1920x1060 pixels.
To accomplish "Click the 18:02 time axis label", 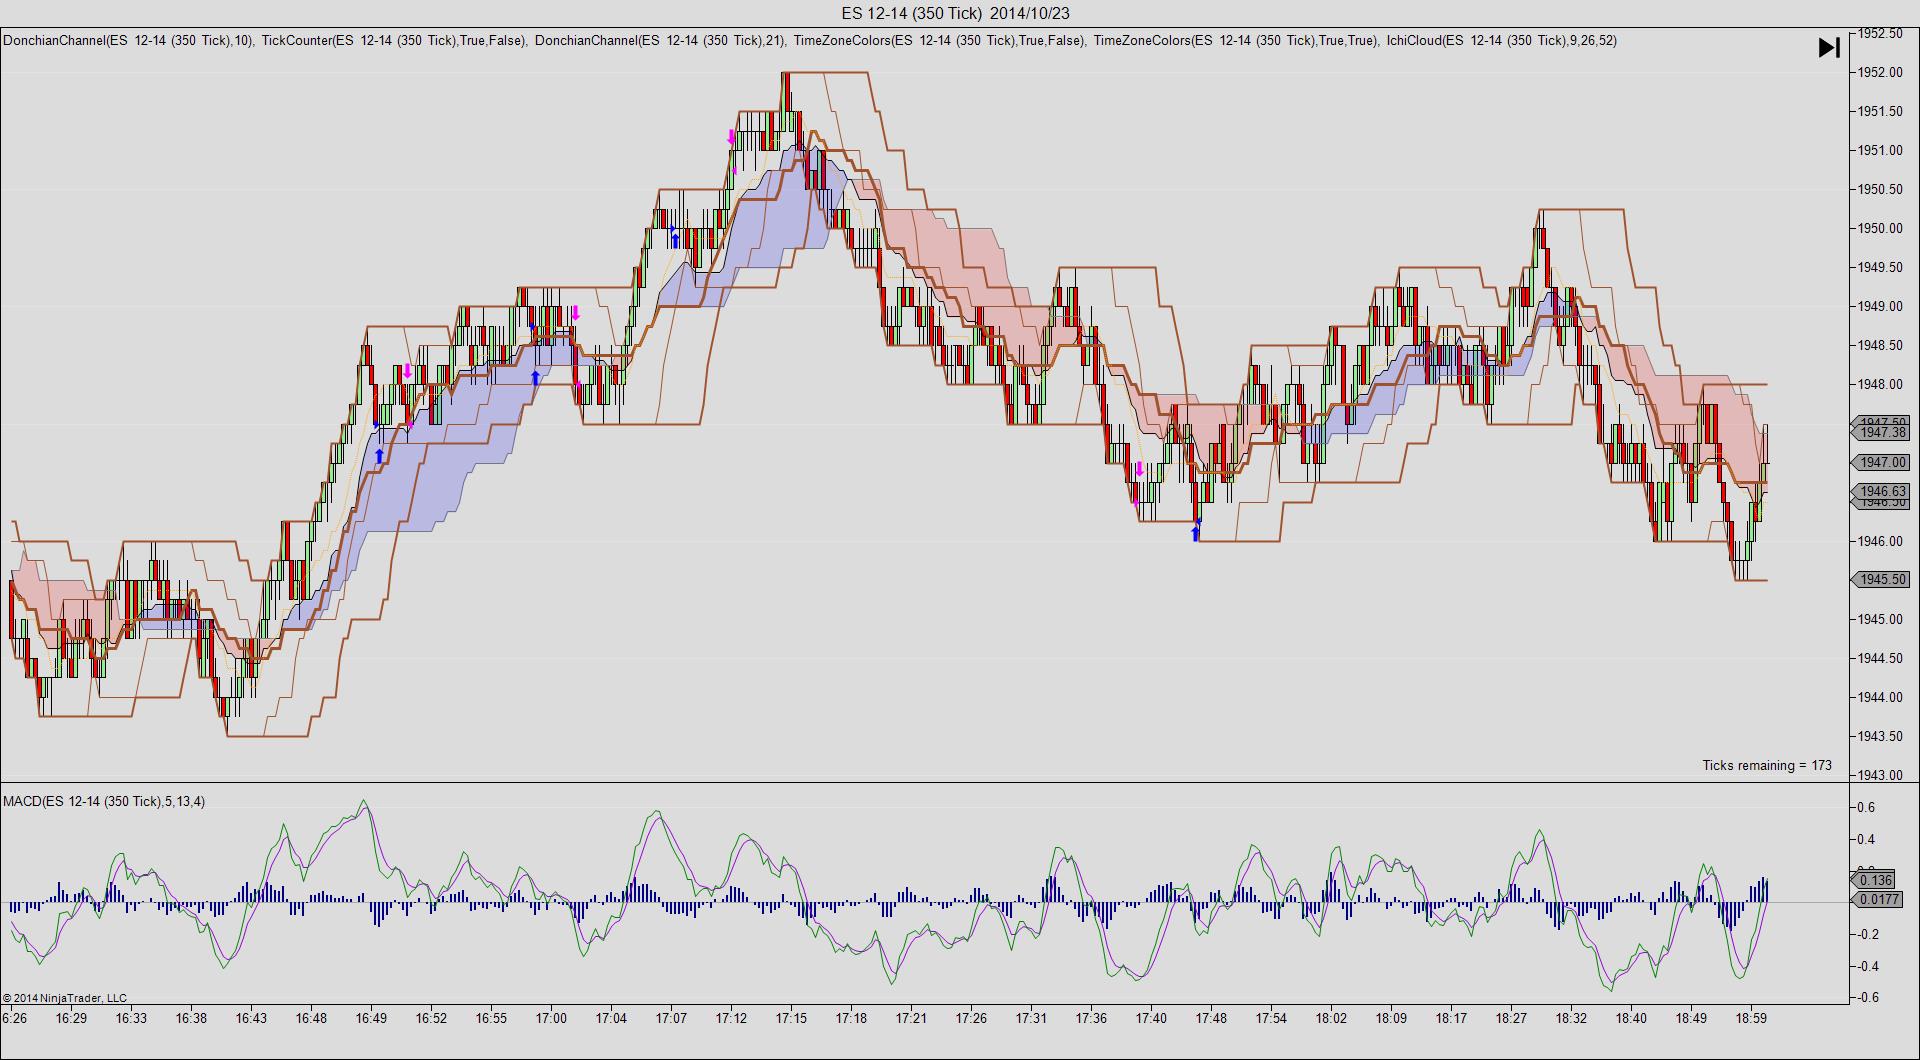I will 1331,1018.
